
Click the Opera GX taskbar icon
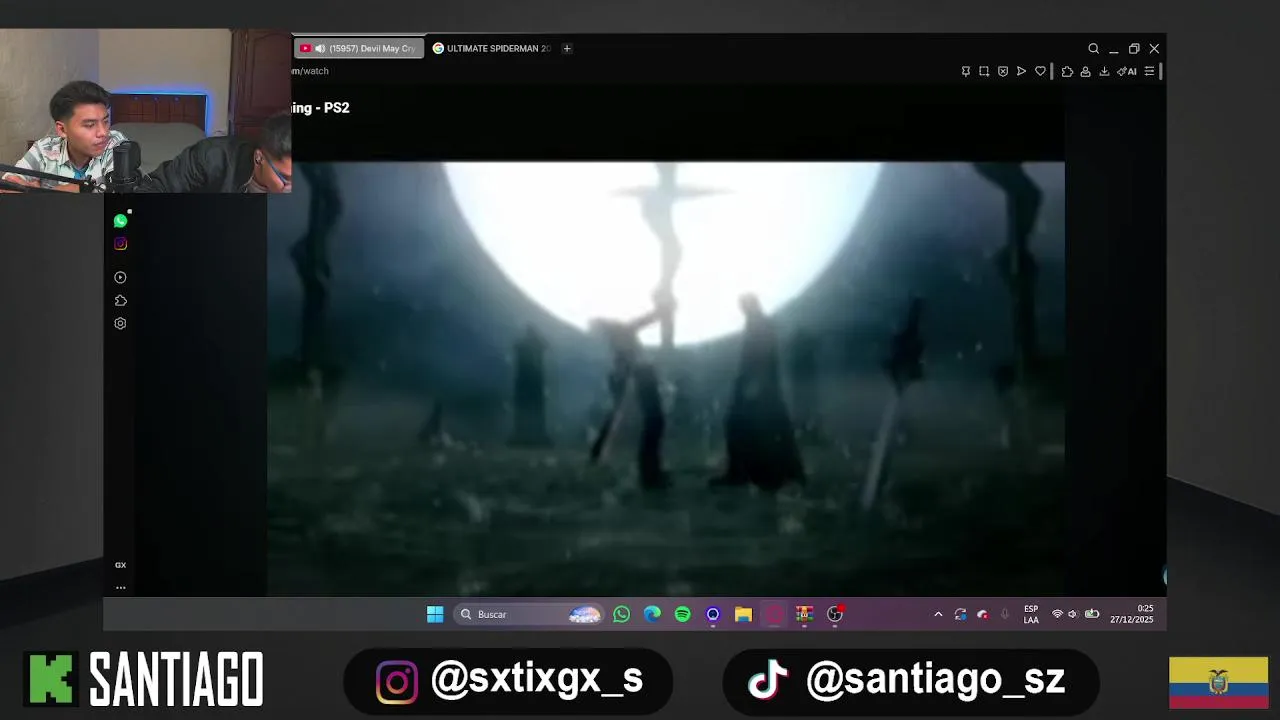click(x=774, y=614)
